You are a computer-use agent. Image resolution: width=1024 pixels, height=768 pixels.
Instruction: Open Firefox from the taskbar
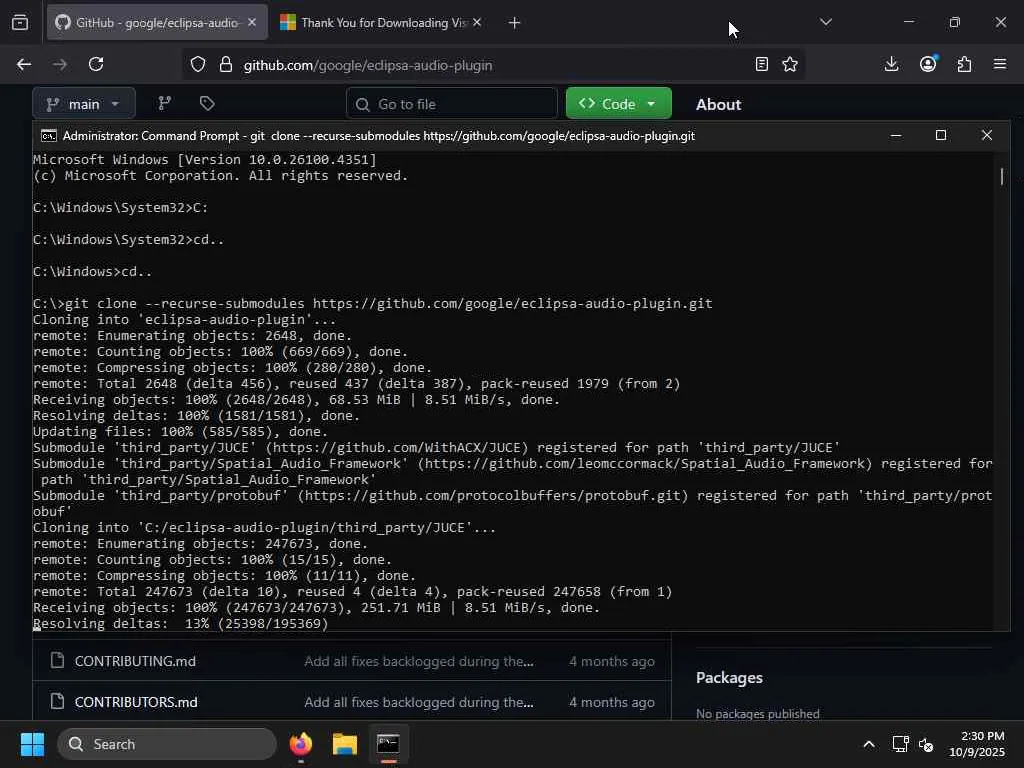point(301,744)
